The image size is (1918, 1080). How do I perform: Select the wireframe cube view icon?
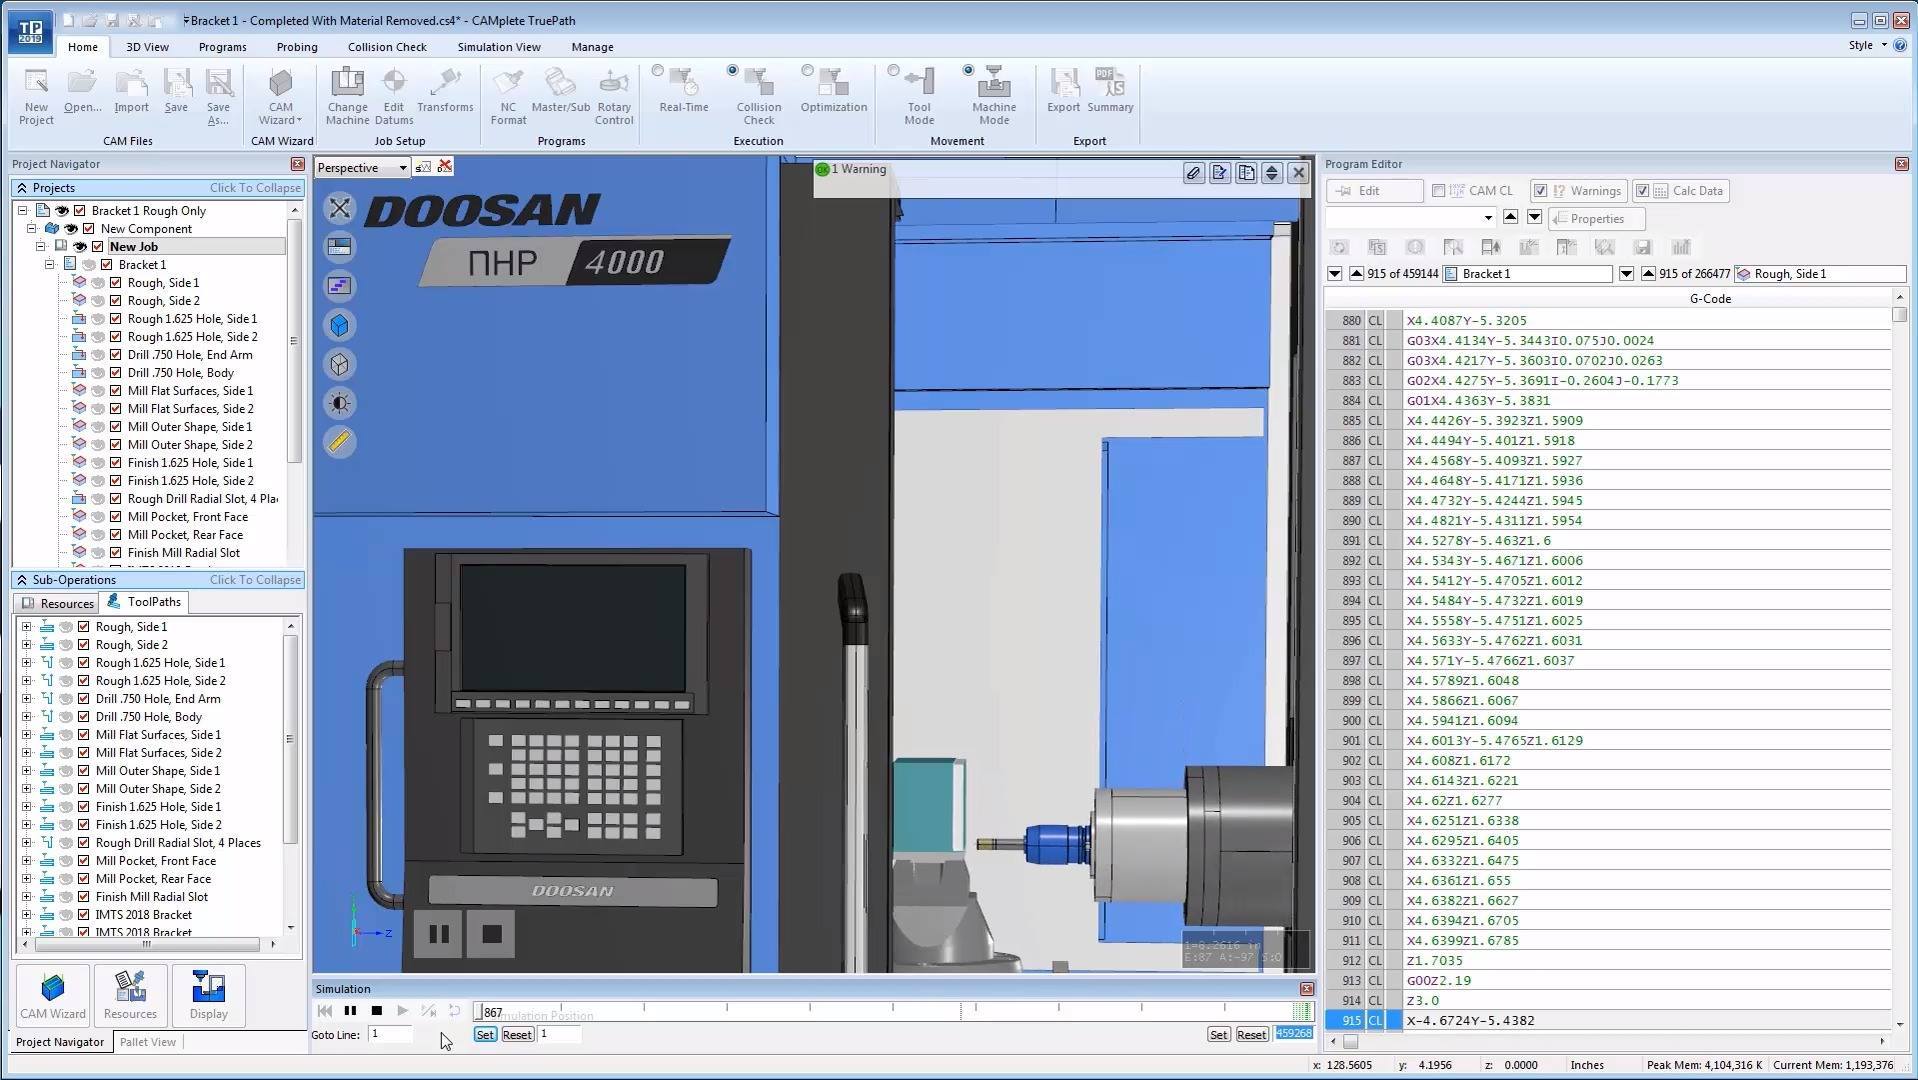(340, 364)
